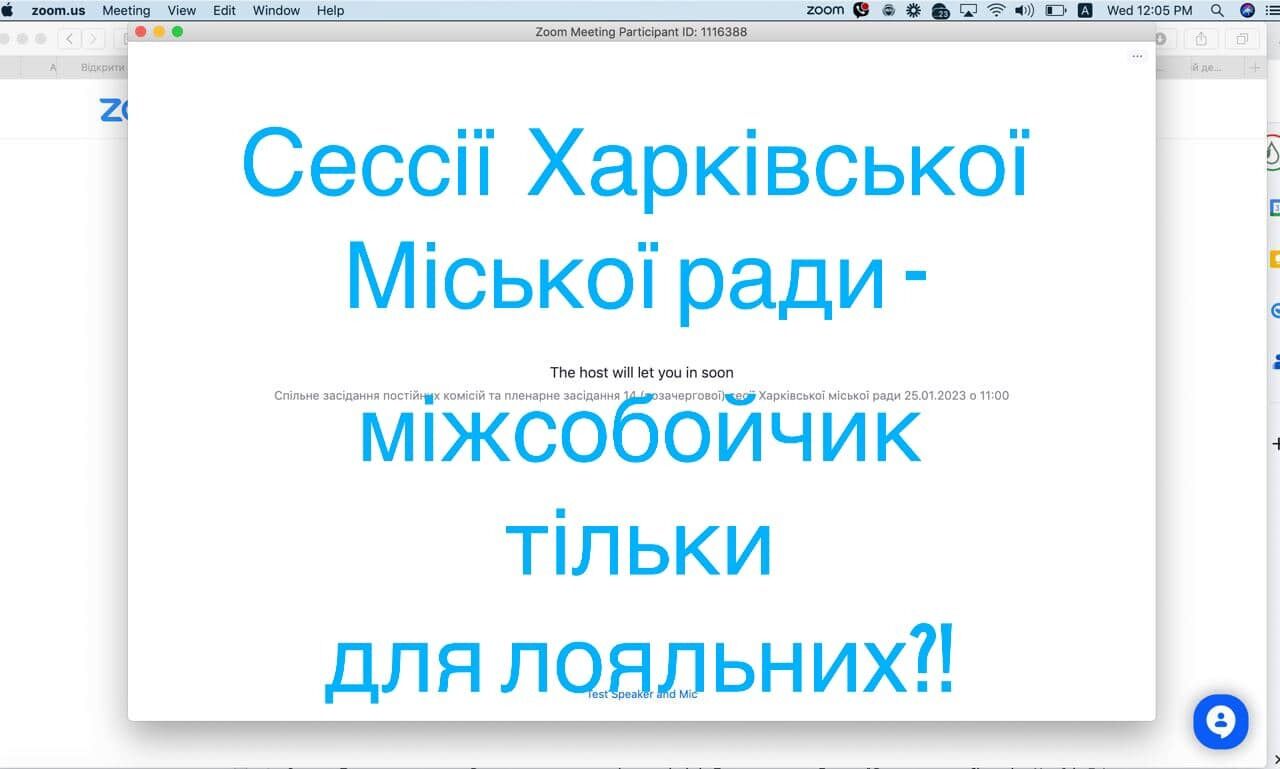
Task: Open the Window menu
Action: tap(276, 10)
